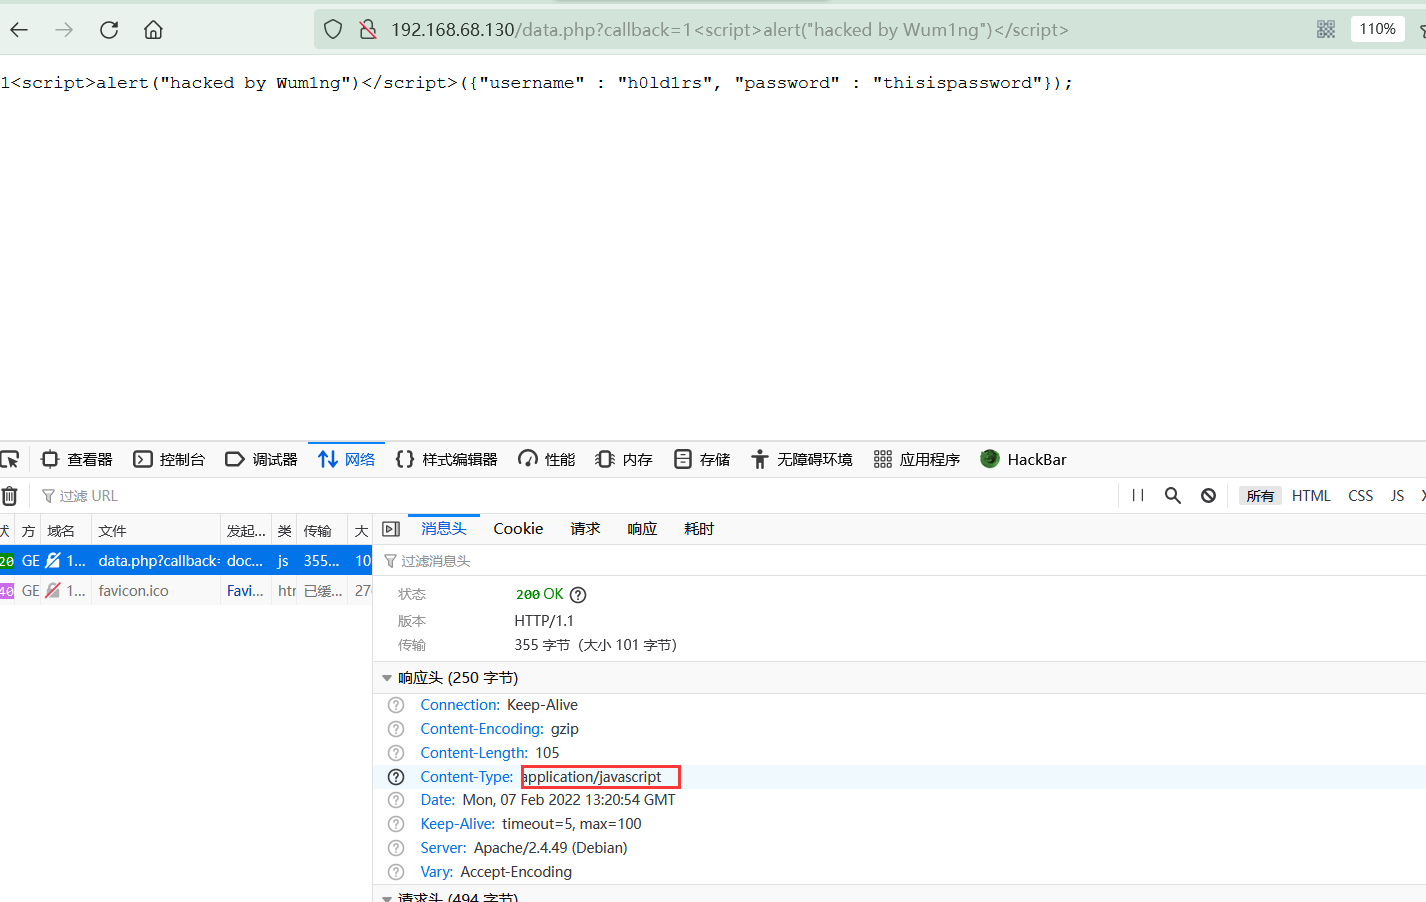Screen dimensions: 1426x902
Task: Open the 样式编辑器 style editor tab
Action: pos(447,460)
